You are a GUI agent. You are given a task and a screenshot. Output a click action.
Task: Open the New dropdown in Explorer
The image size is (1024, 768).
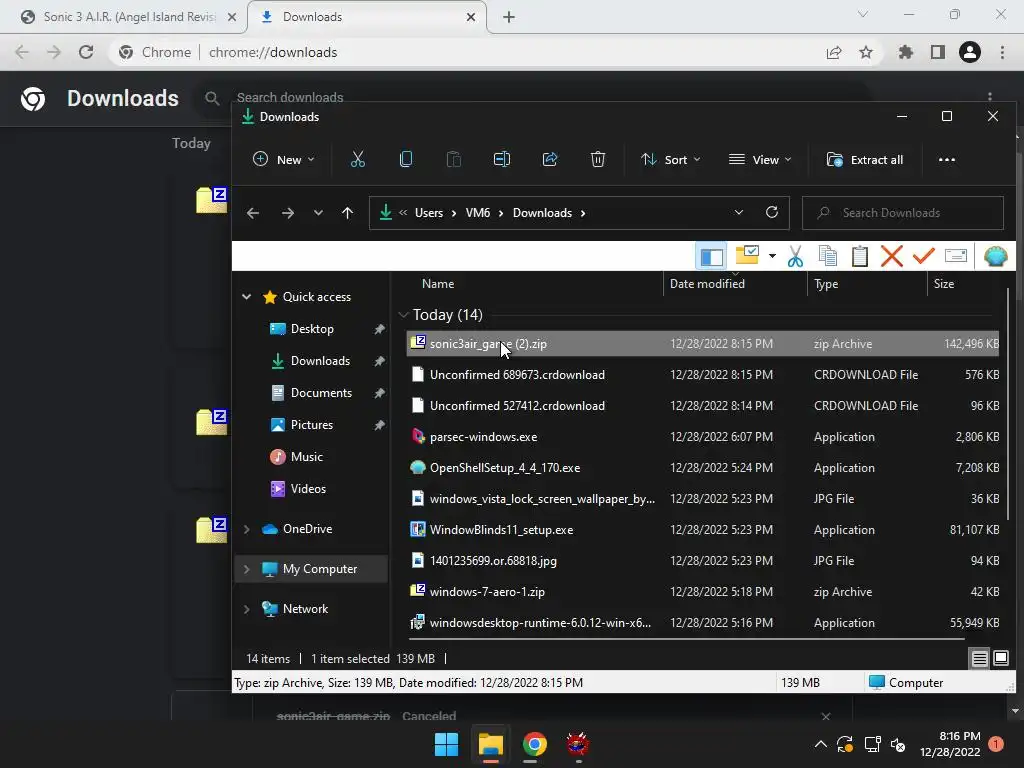pyautogui.click(x=283, y=159)
